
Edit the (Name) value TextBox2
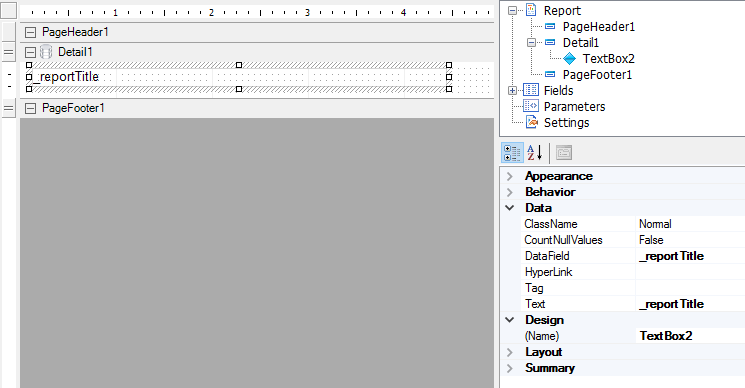(690, 336)
